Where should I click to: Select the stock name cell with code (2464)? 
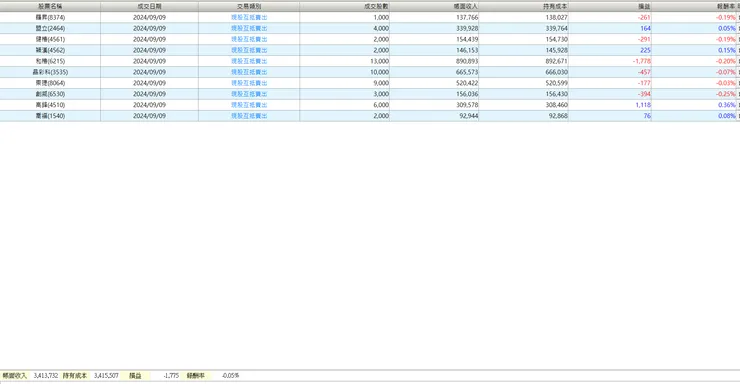click(x=50, y=28)
